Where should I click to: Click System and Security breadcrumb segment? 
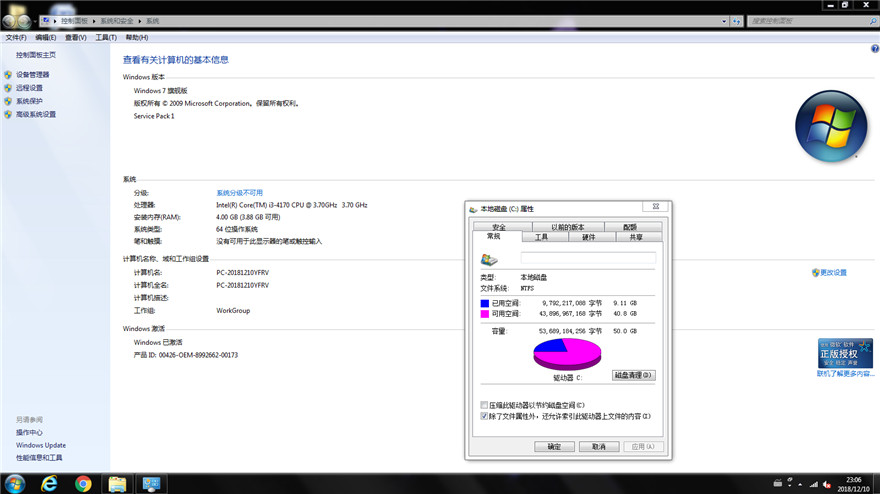click(x=117, y=21)
